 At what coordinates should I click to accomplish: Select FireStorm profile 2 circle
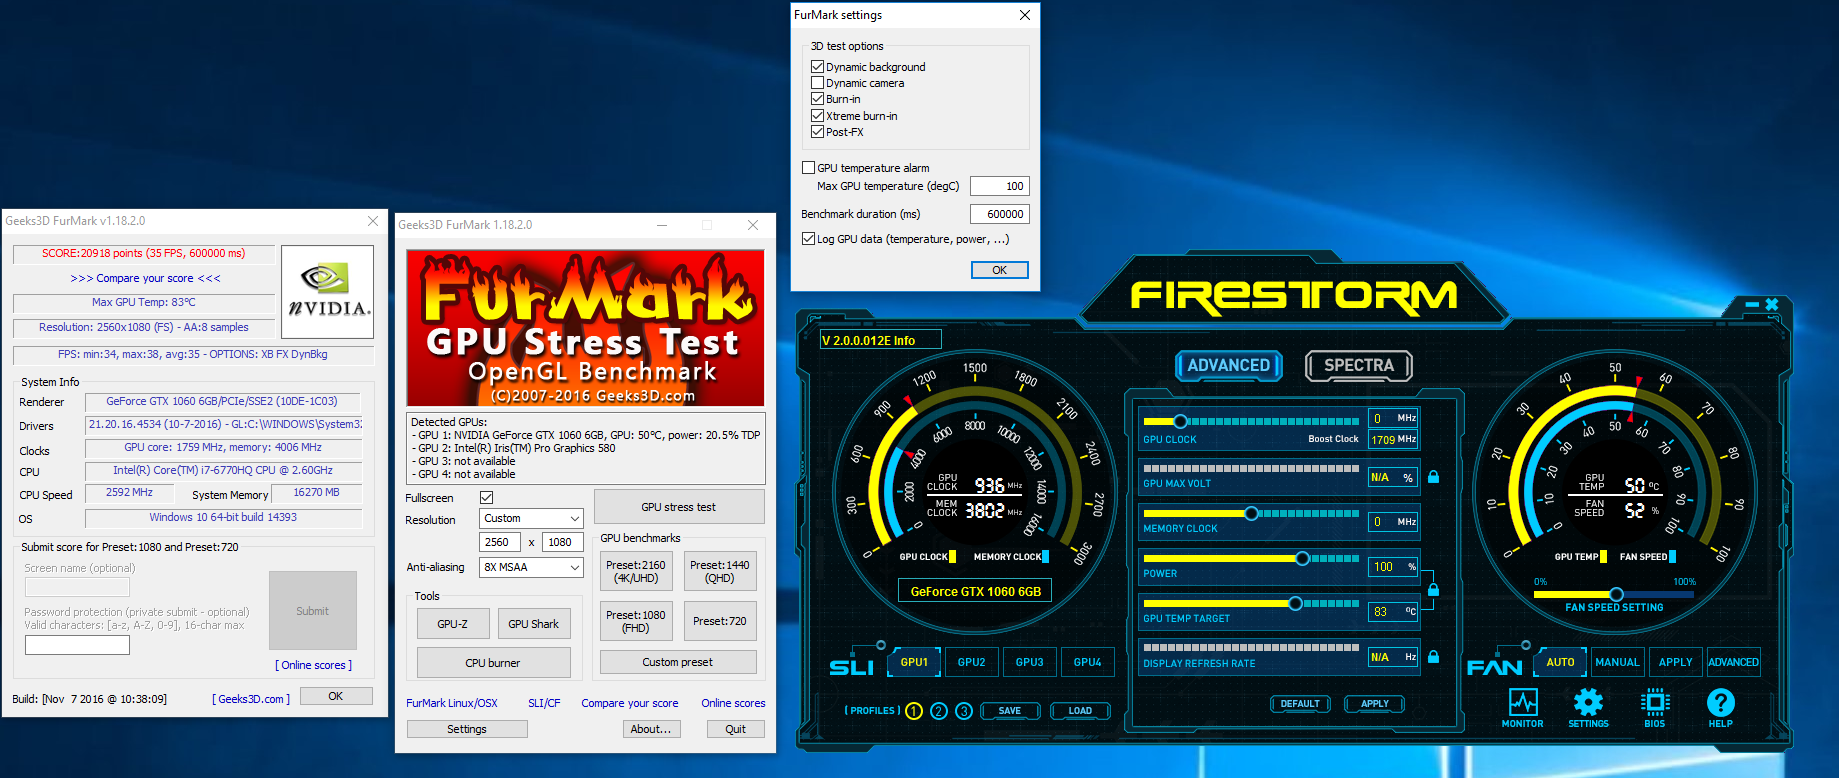939,711
